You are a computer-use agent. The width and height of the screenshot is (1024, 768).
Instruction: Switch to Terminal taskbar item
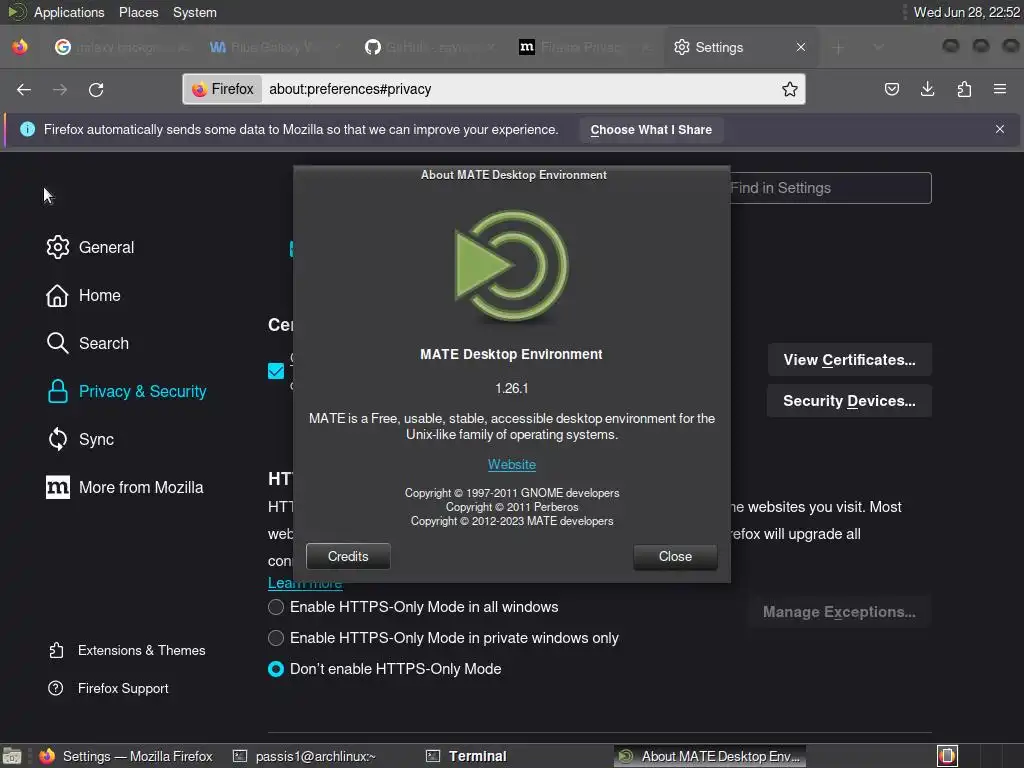466,756
